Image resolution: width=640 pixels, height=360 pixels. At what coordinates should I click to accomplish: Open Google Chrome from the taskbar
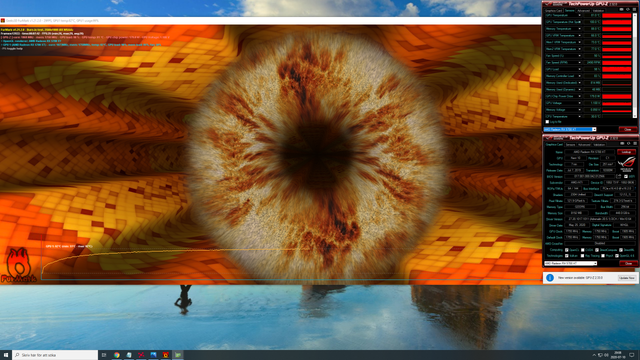(117, 355)
